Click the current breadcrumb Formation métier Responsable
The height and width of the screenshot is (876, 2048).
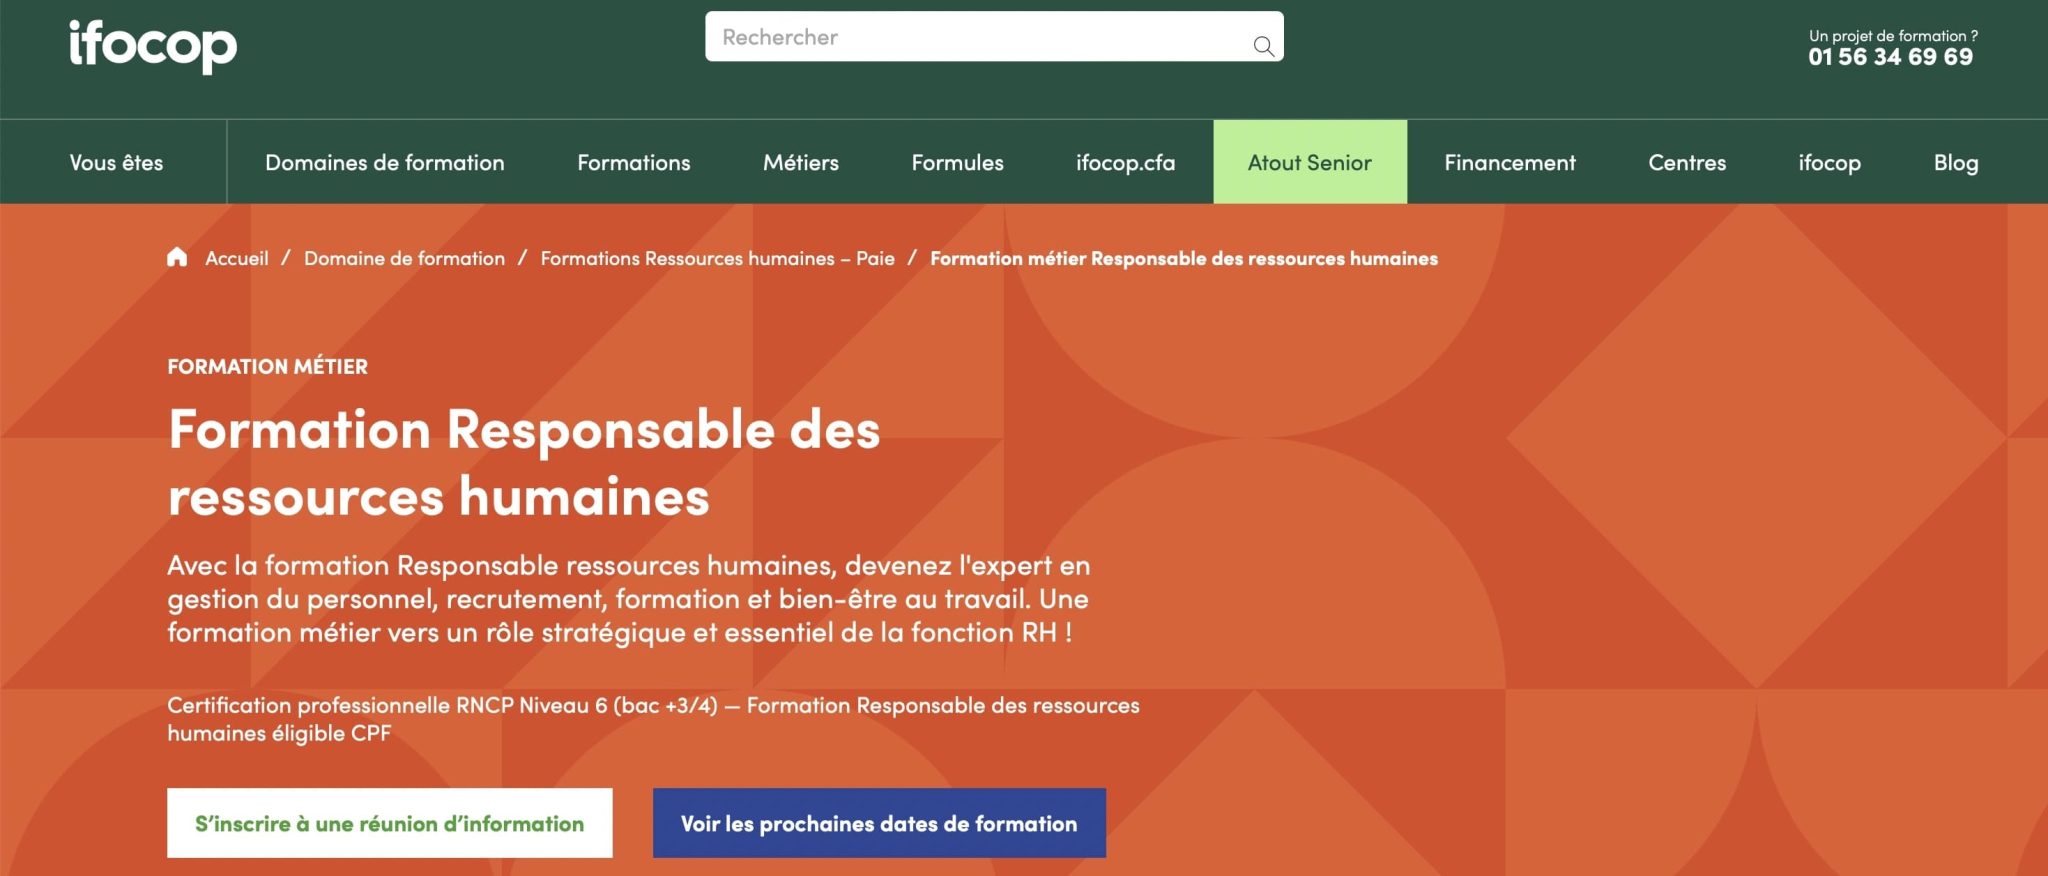[1184, 258]
